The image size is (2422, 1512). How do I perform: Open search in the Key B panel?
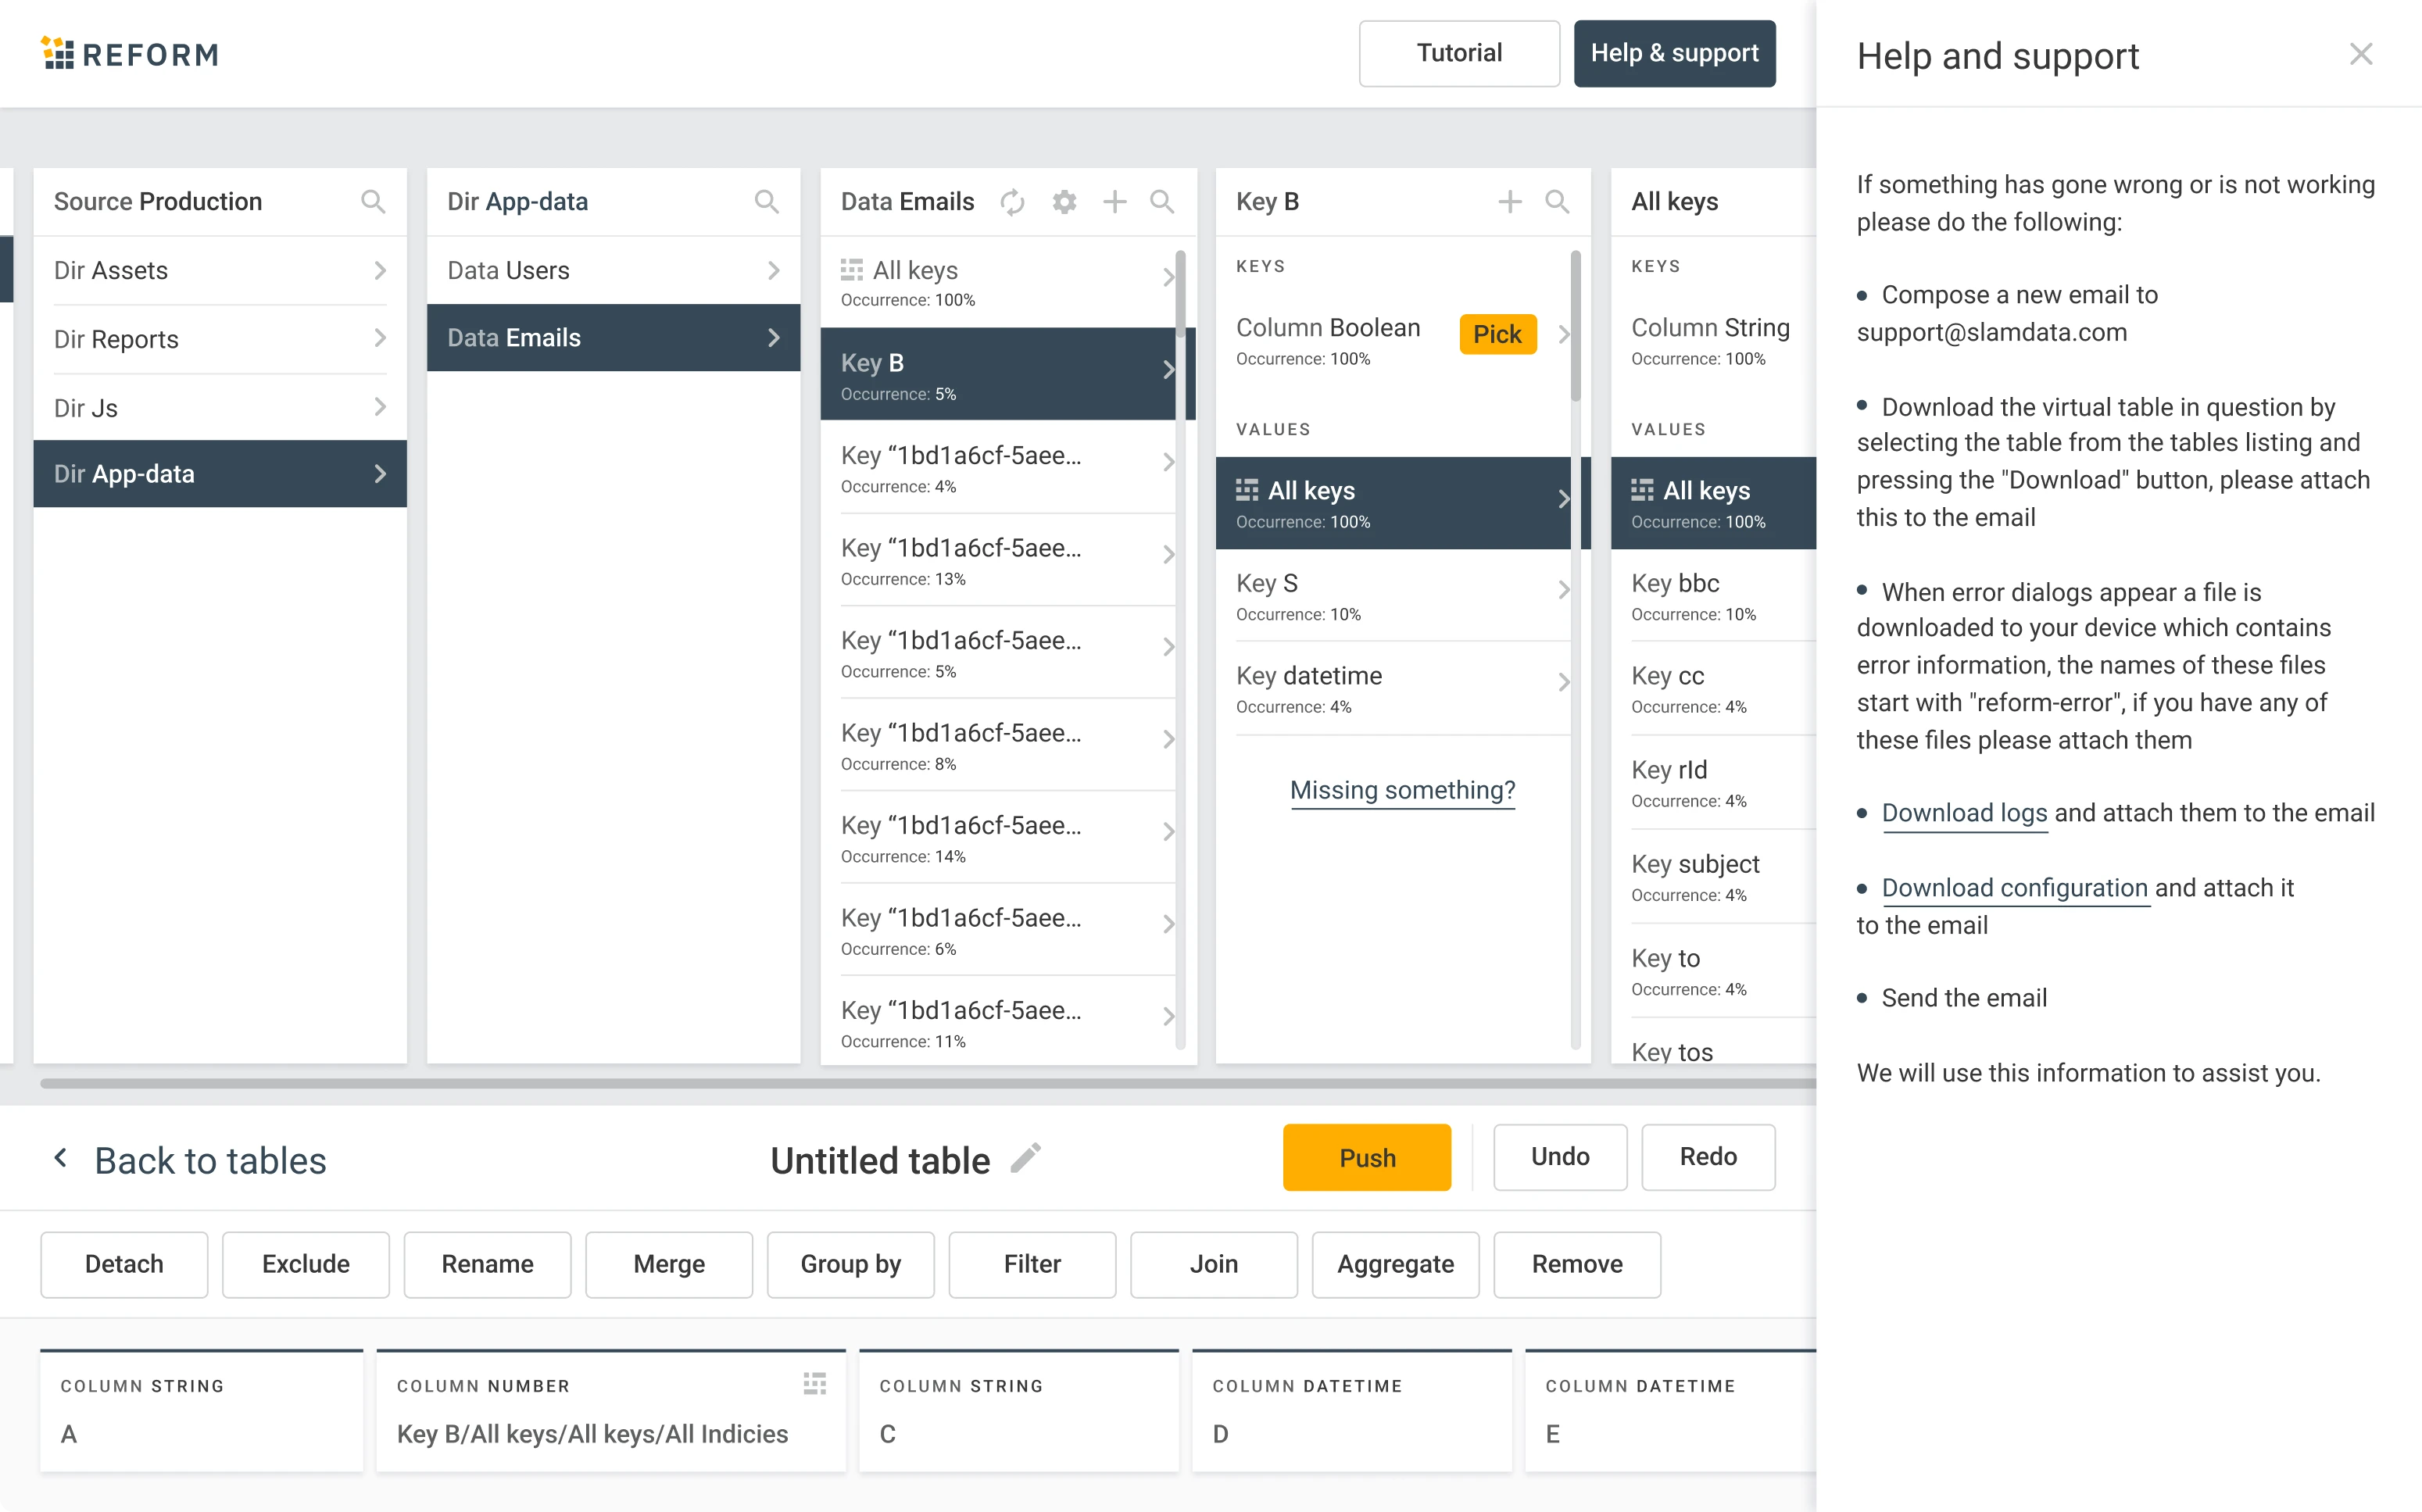pos(1557,201)
